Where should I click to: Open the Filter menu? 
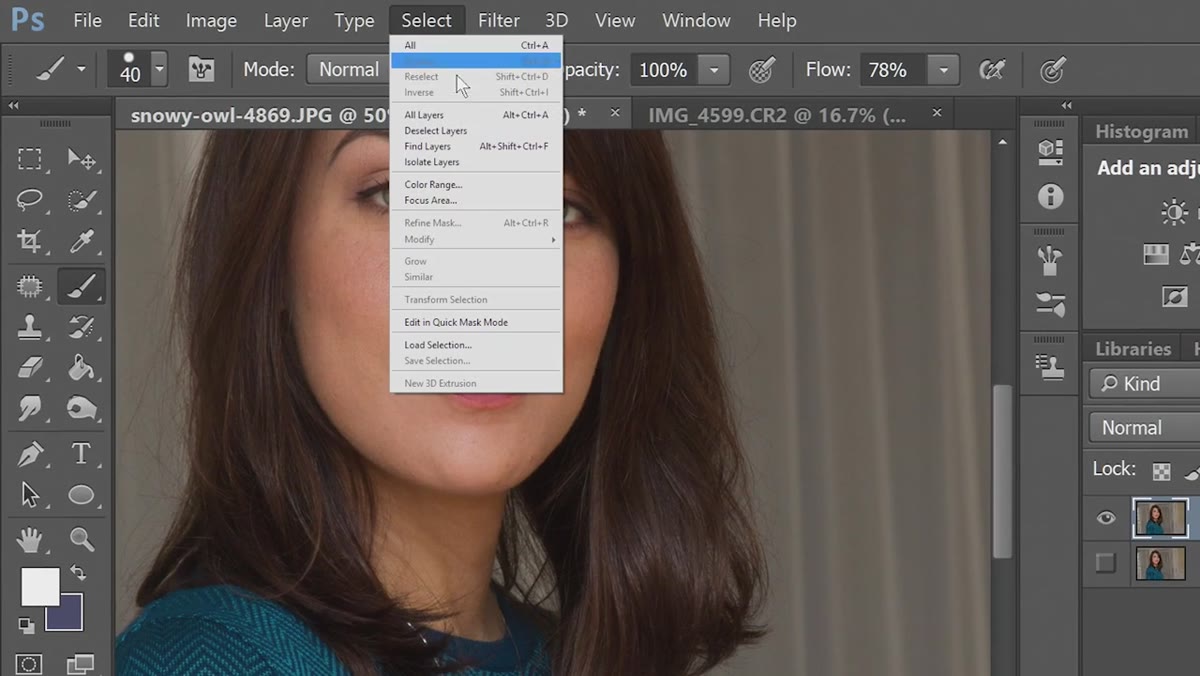[499, 20]
